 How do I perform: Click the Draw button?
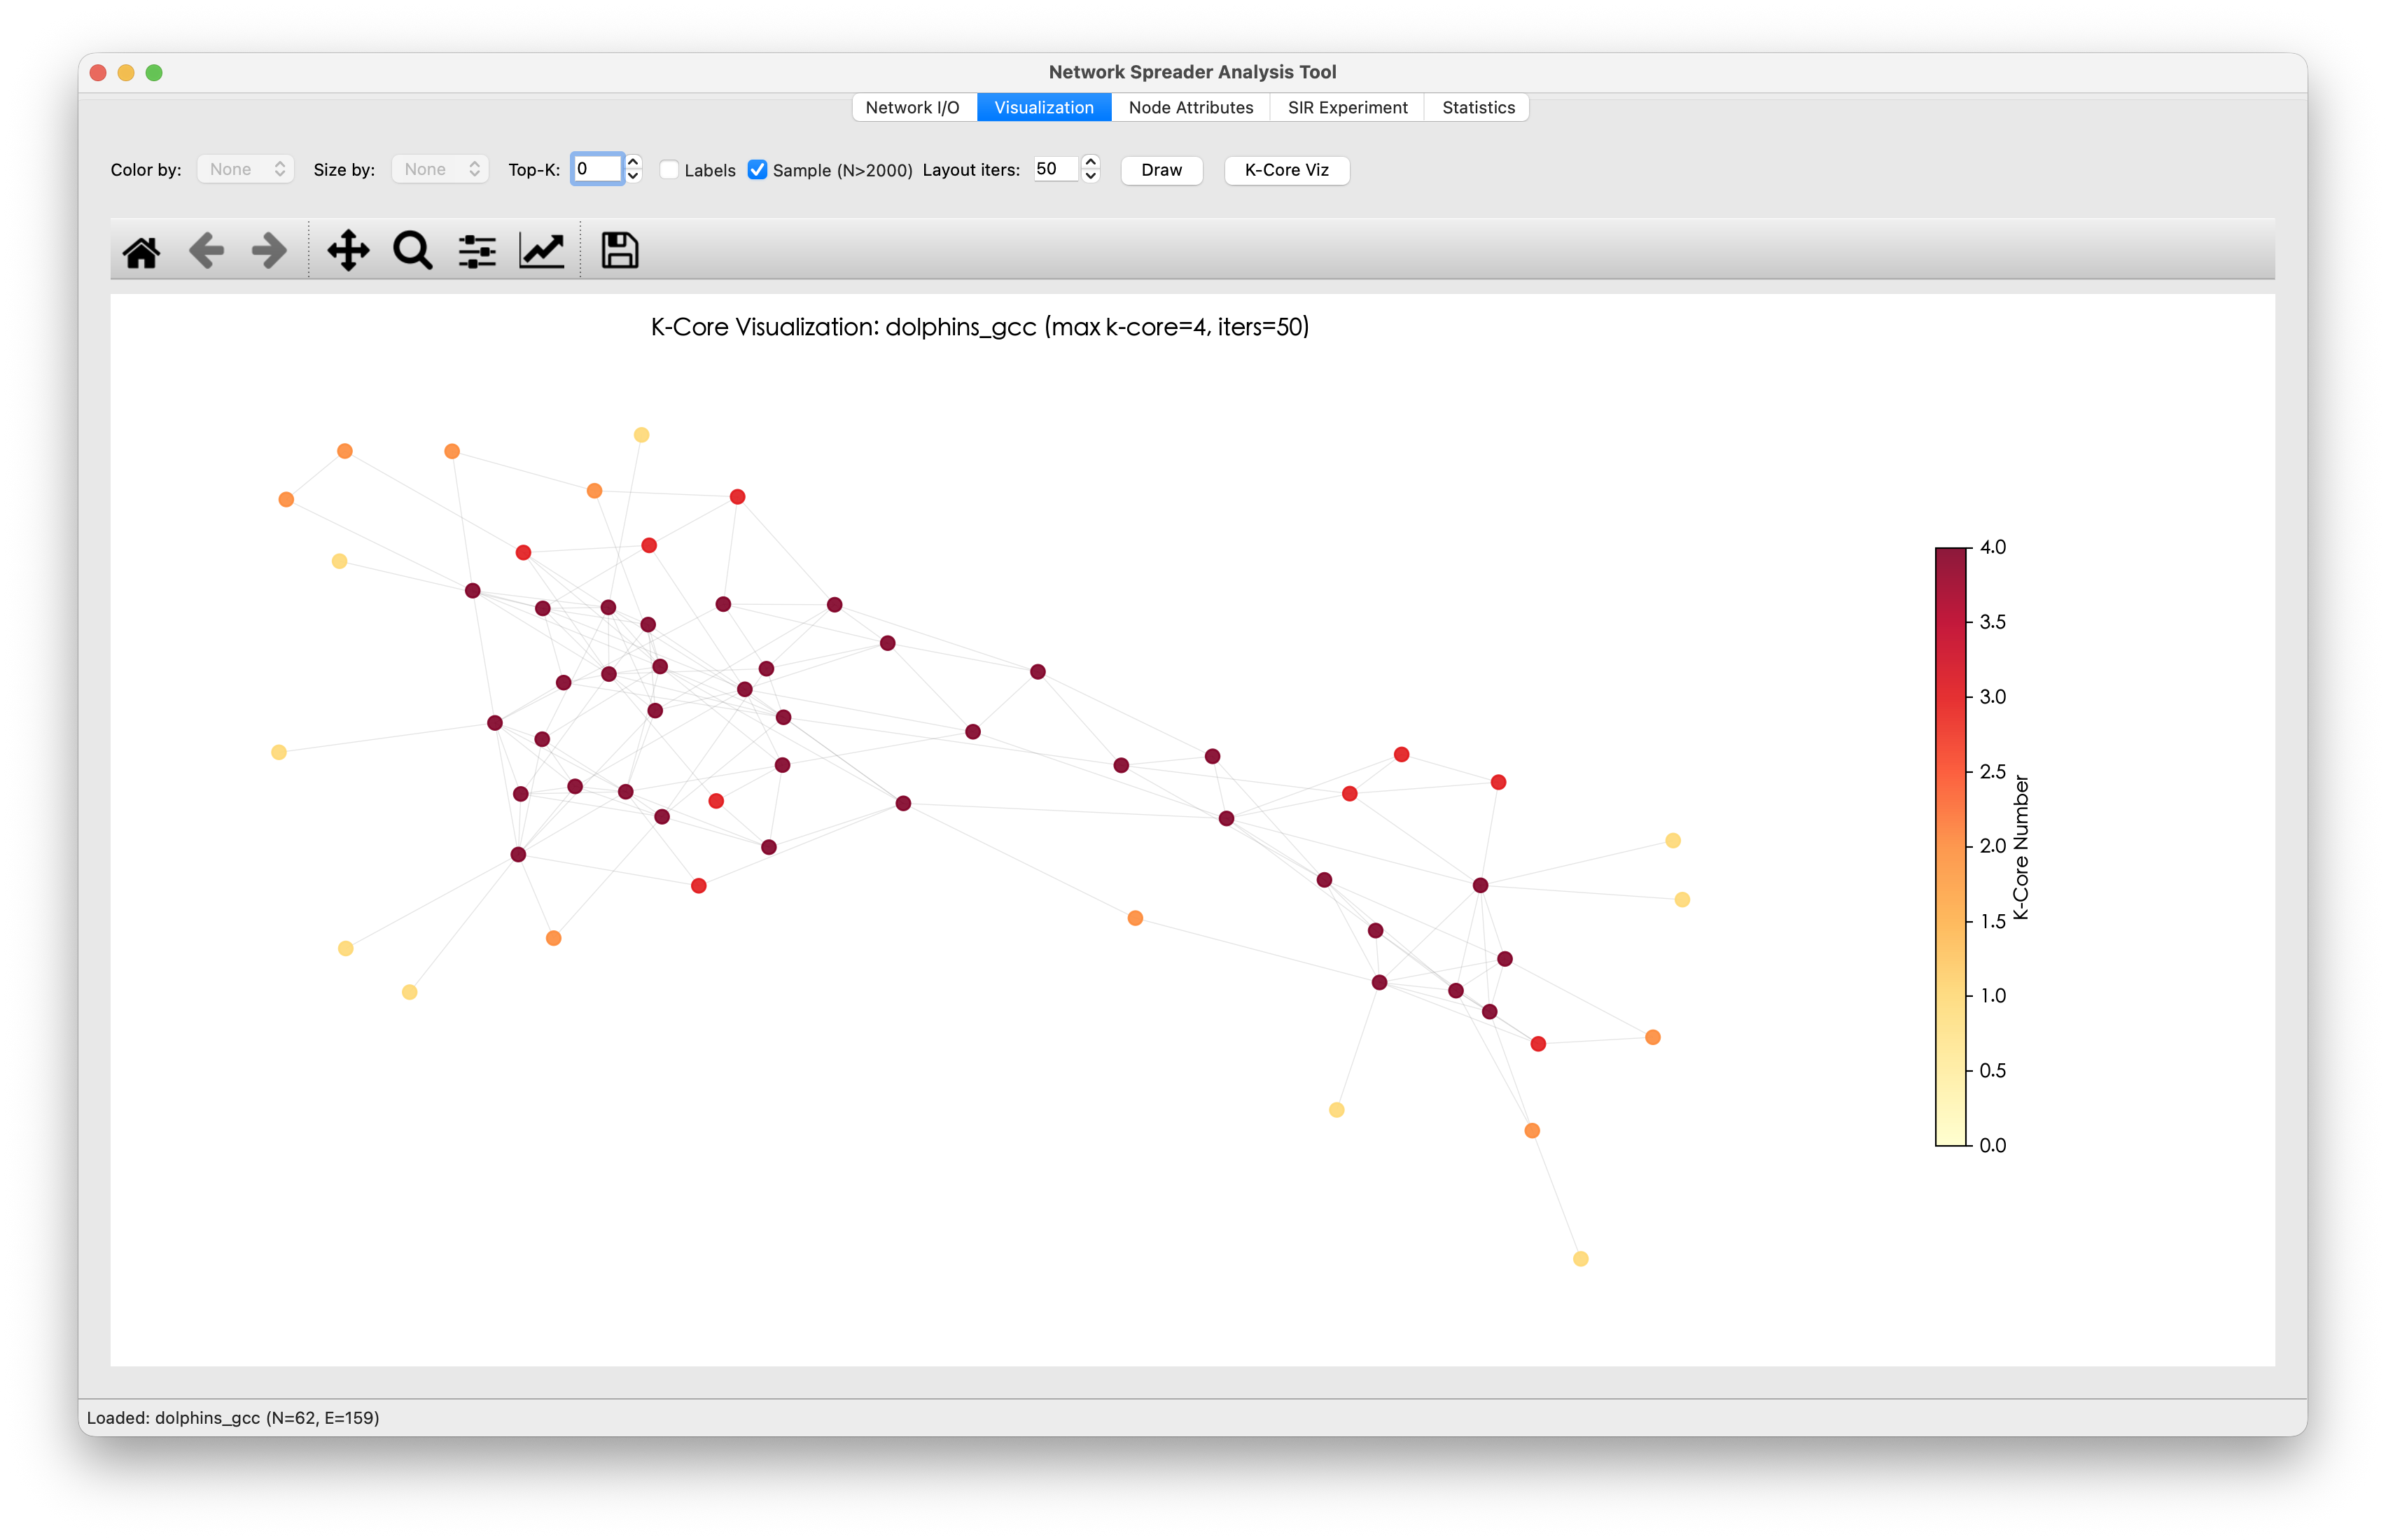tap(1161, 170)
